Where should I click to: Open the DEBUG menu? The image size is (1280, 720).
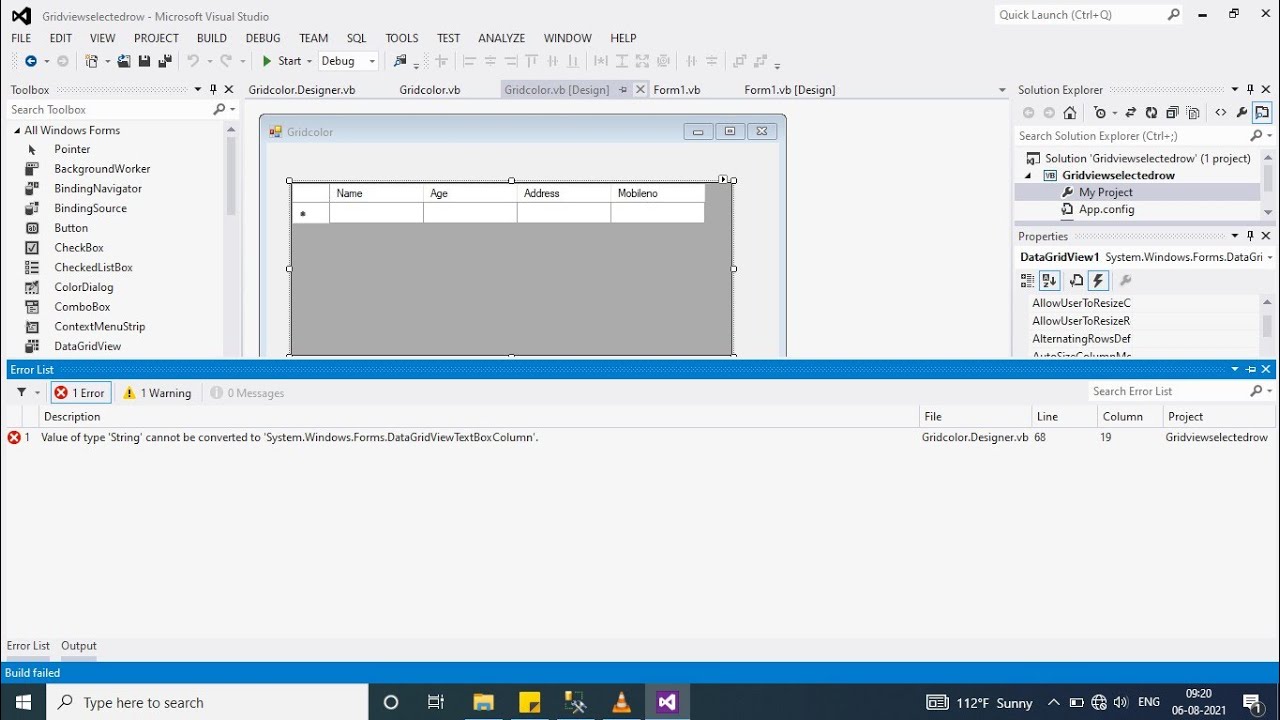pos(263,38)
